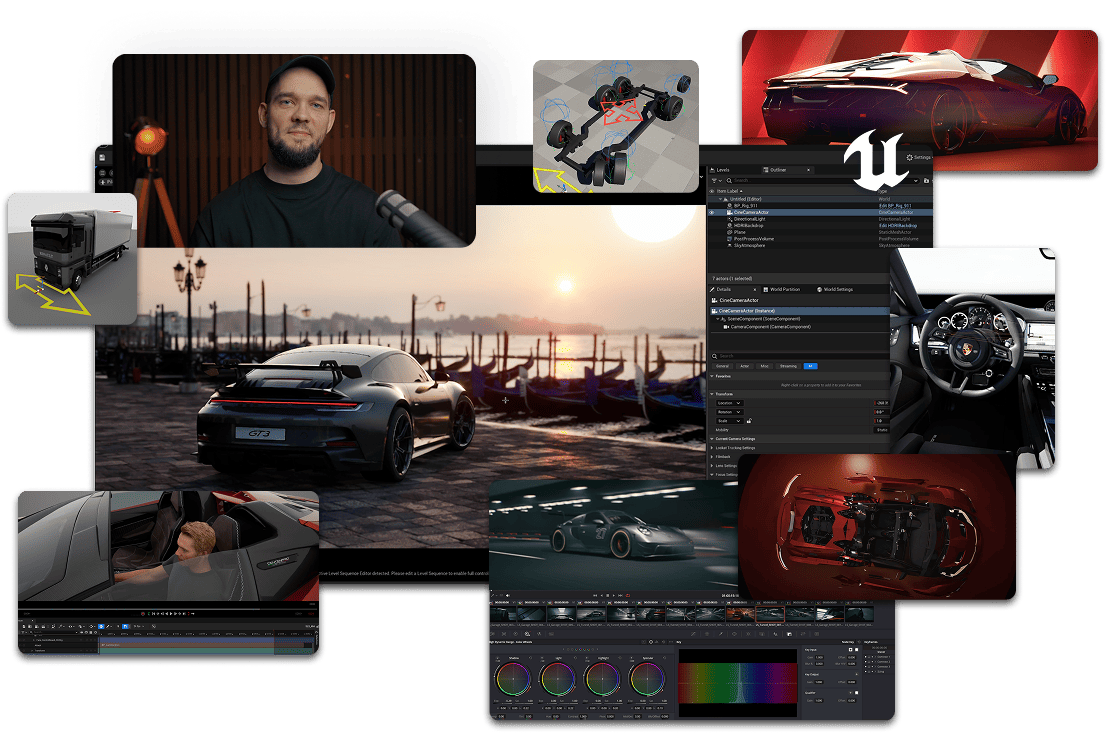Image resolution: width=1106 pixels, height=733 pixels.
Task: Click the Light HDR color wheel
Action: (x=558, y=679)
